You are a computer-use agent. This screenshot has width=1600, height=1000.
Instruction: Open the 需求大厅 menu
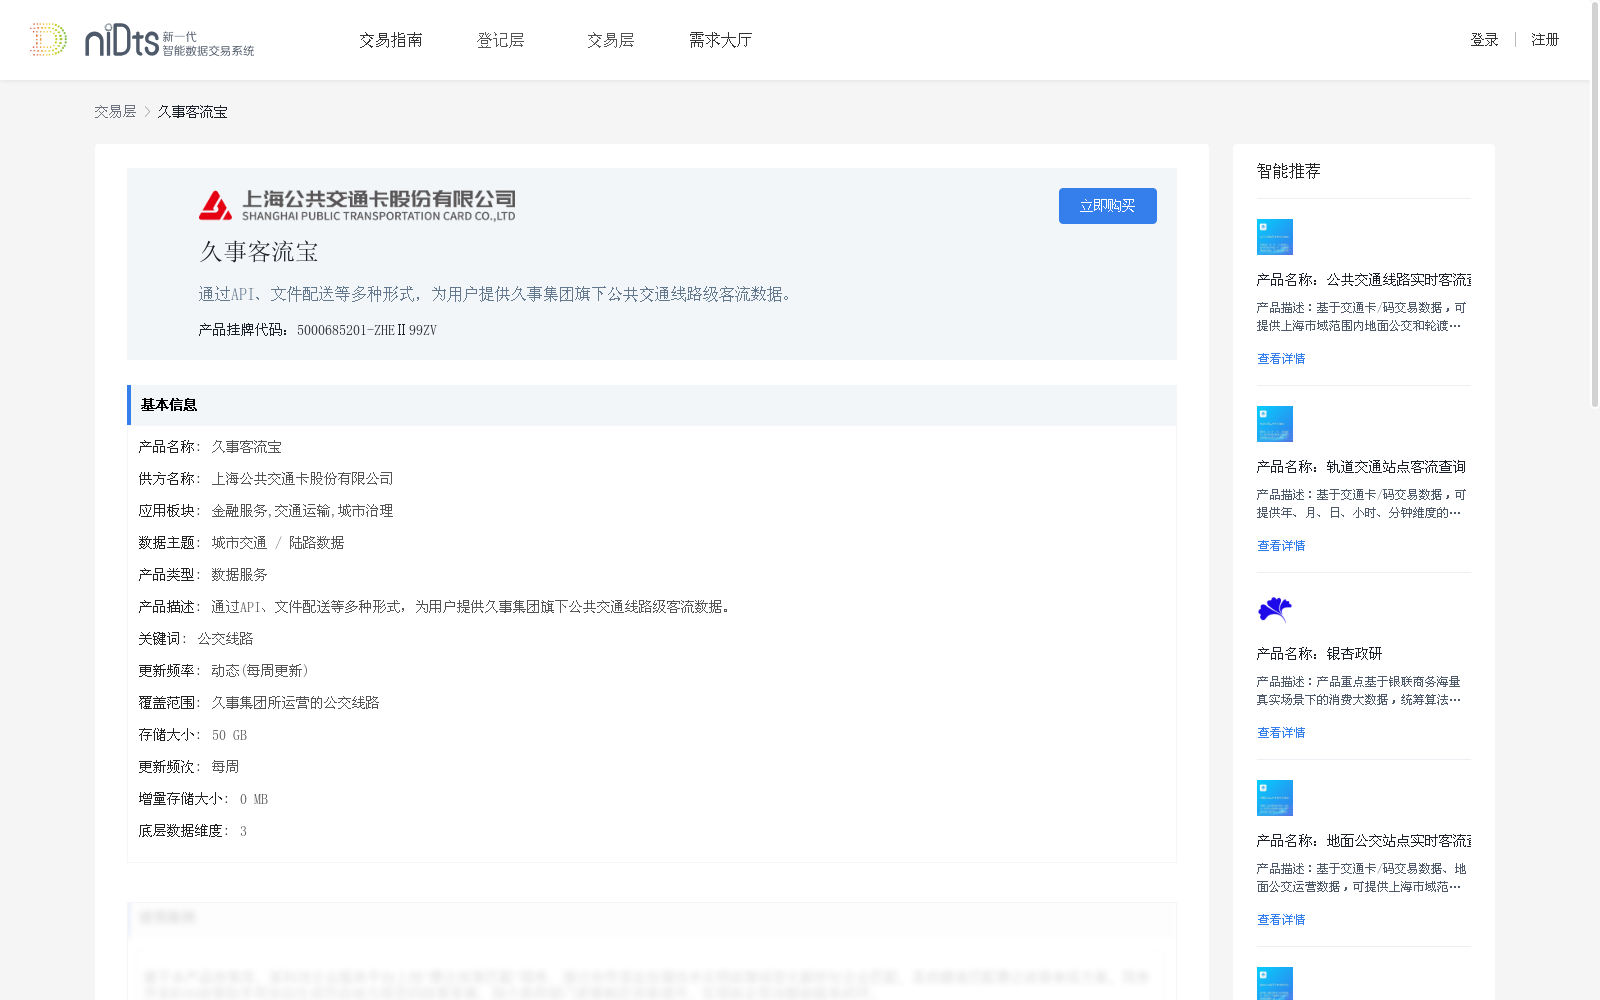pyautogui.click(x=720, y=40)
